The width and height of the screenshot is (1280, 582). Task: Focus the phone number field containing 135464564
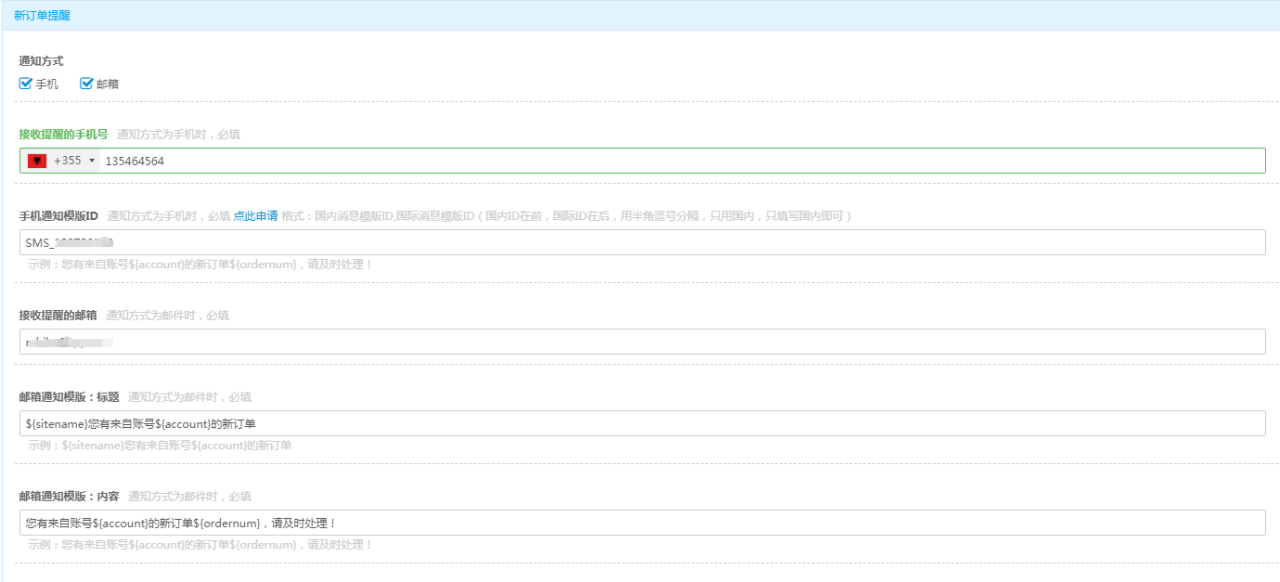[x=680, y=161]
